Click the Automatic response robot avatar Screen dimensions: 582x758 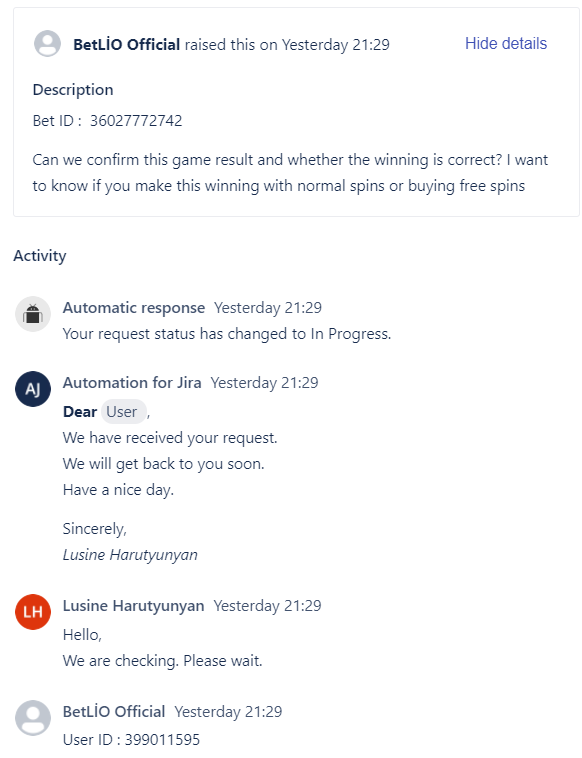pyautogui.click(x=33, y=314)
